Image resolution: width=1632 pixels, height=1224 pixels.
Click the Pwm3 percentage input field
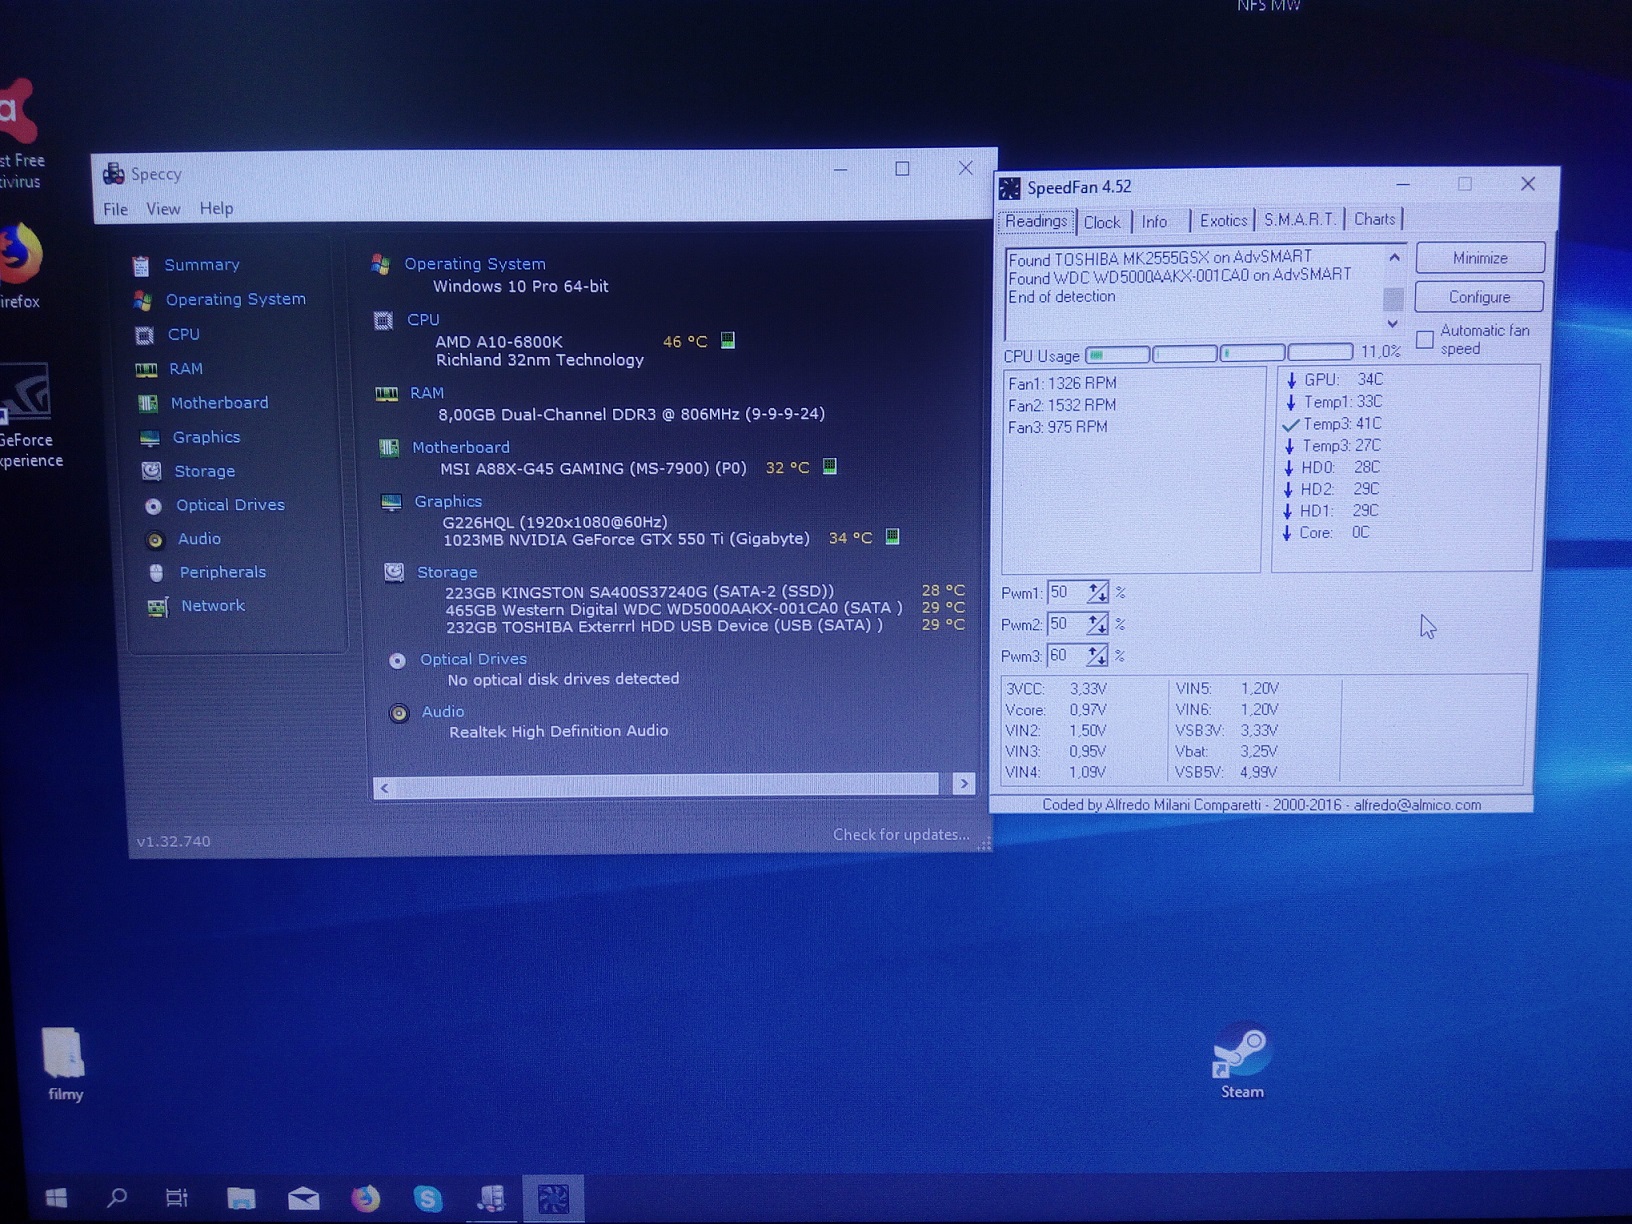coord(1067,656)
